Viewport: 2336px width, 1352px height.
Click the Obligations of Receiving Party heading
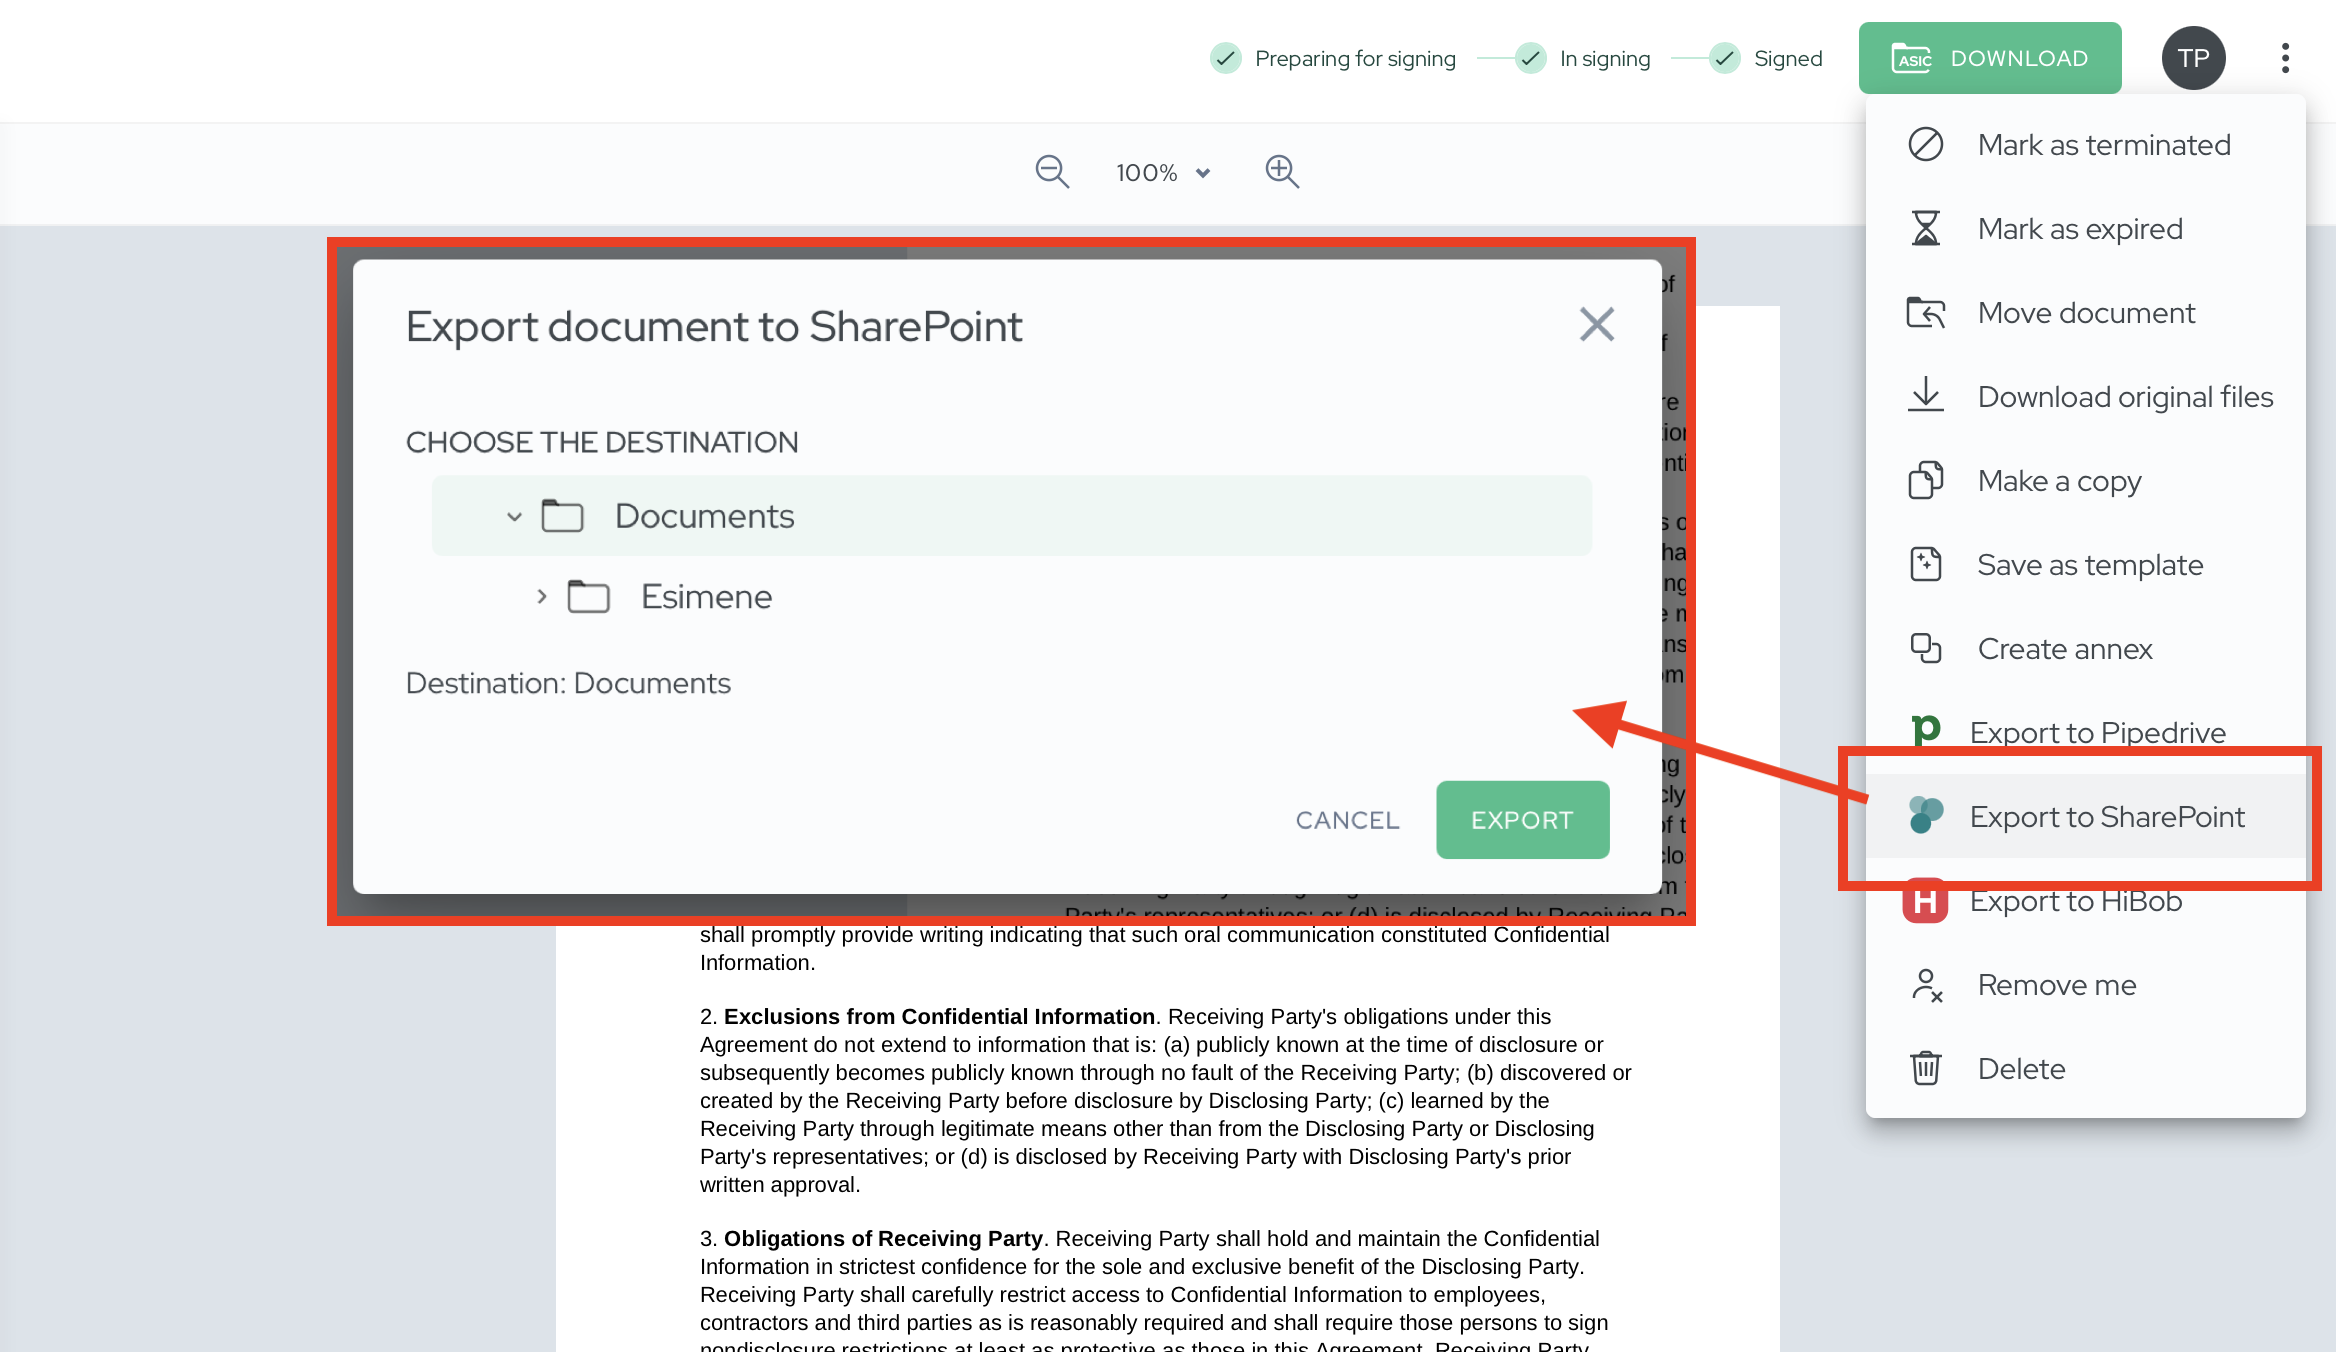pos(883,1239)
